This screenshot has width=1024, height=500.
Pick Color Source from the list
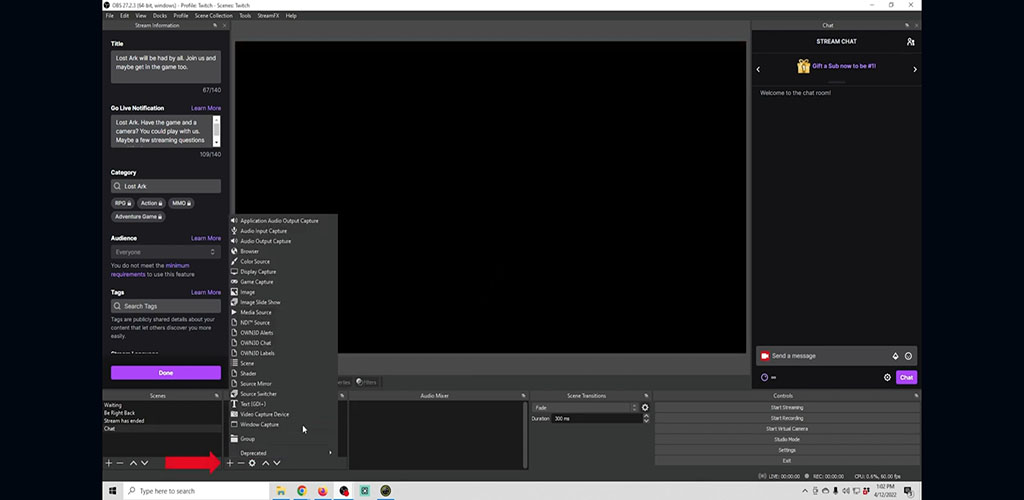(x=255, y=262)
